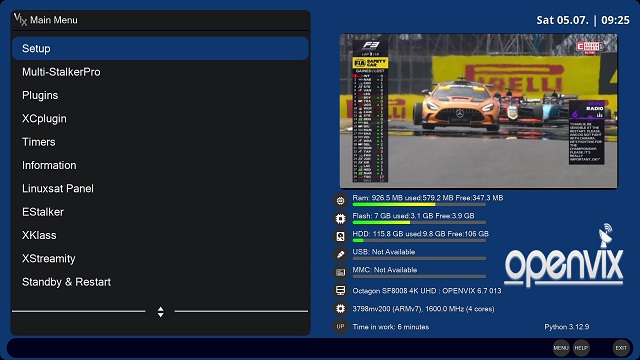
Task: Click the USB stick icon
Action: pyautogui.click(x=340, y=254)
